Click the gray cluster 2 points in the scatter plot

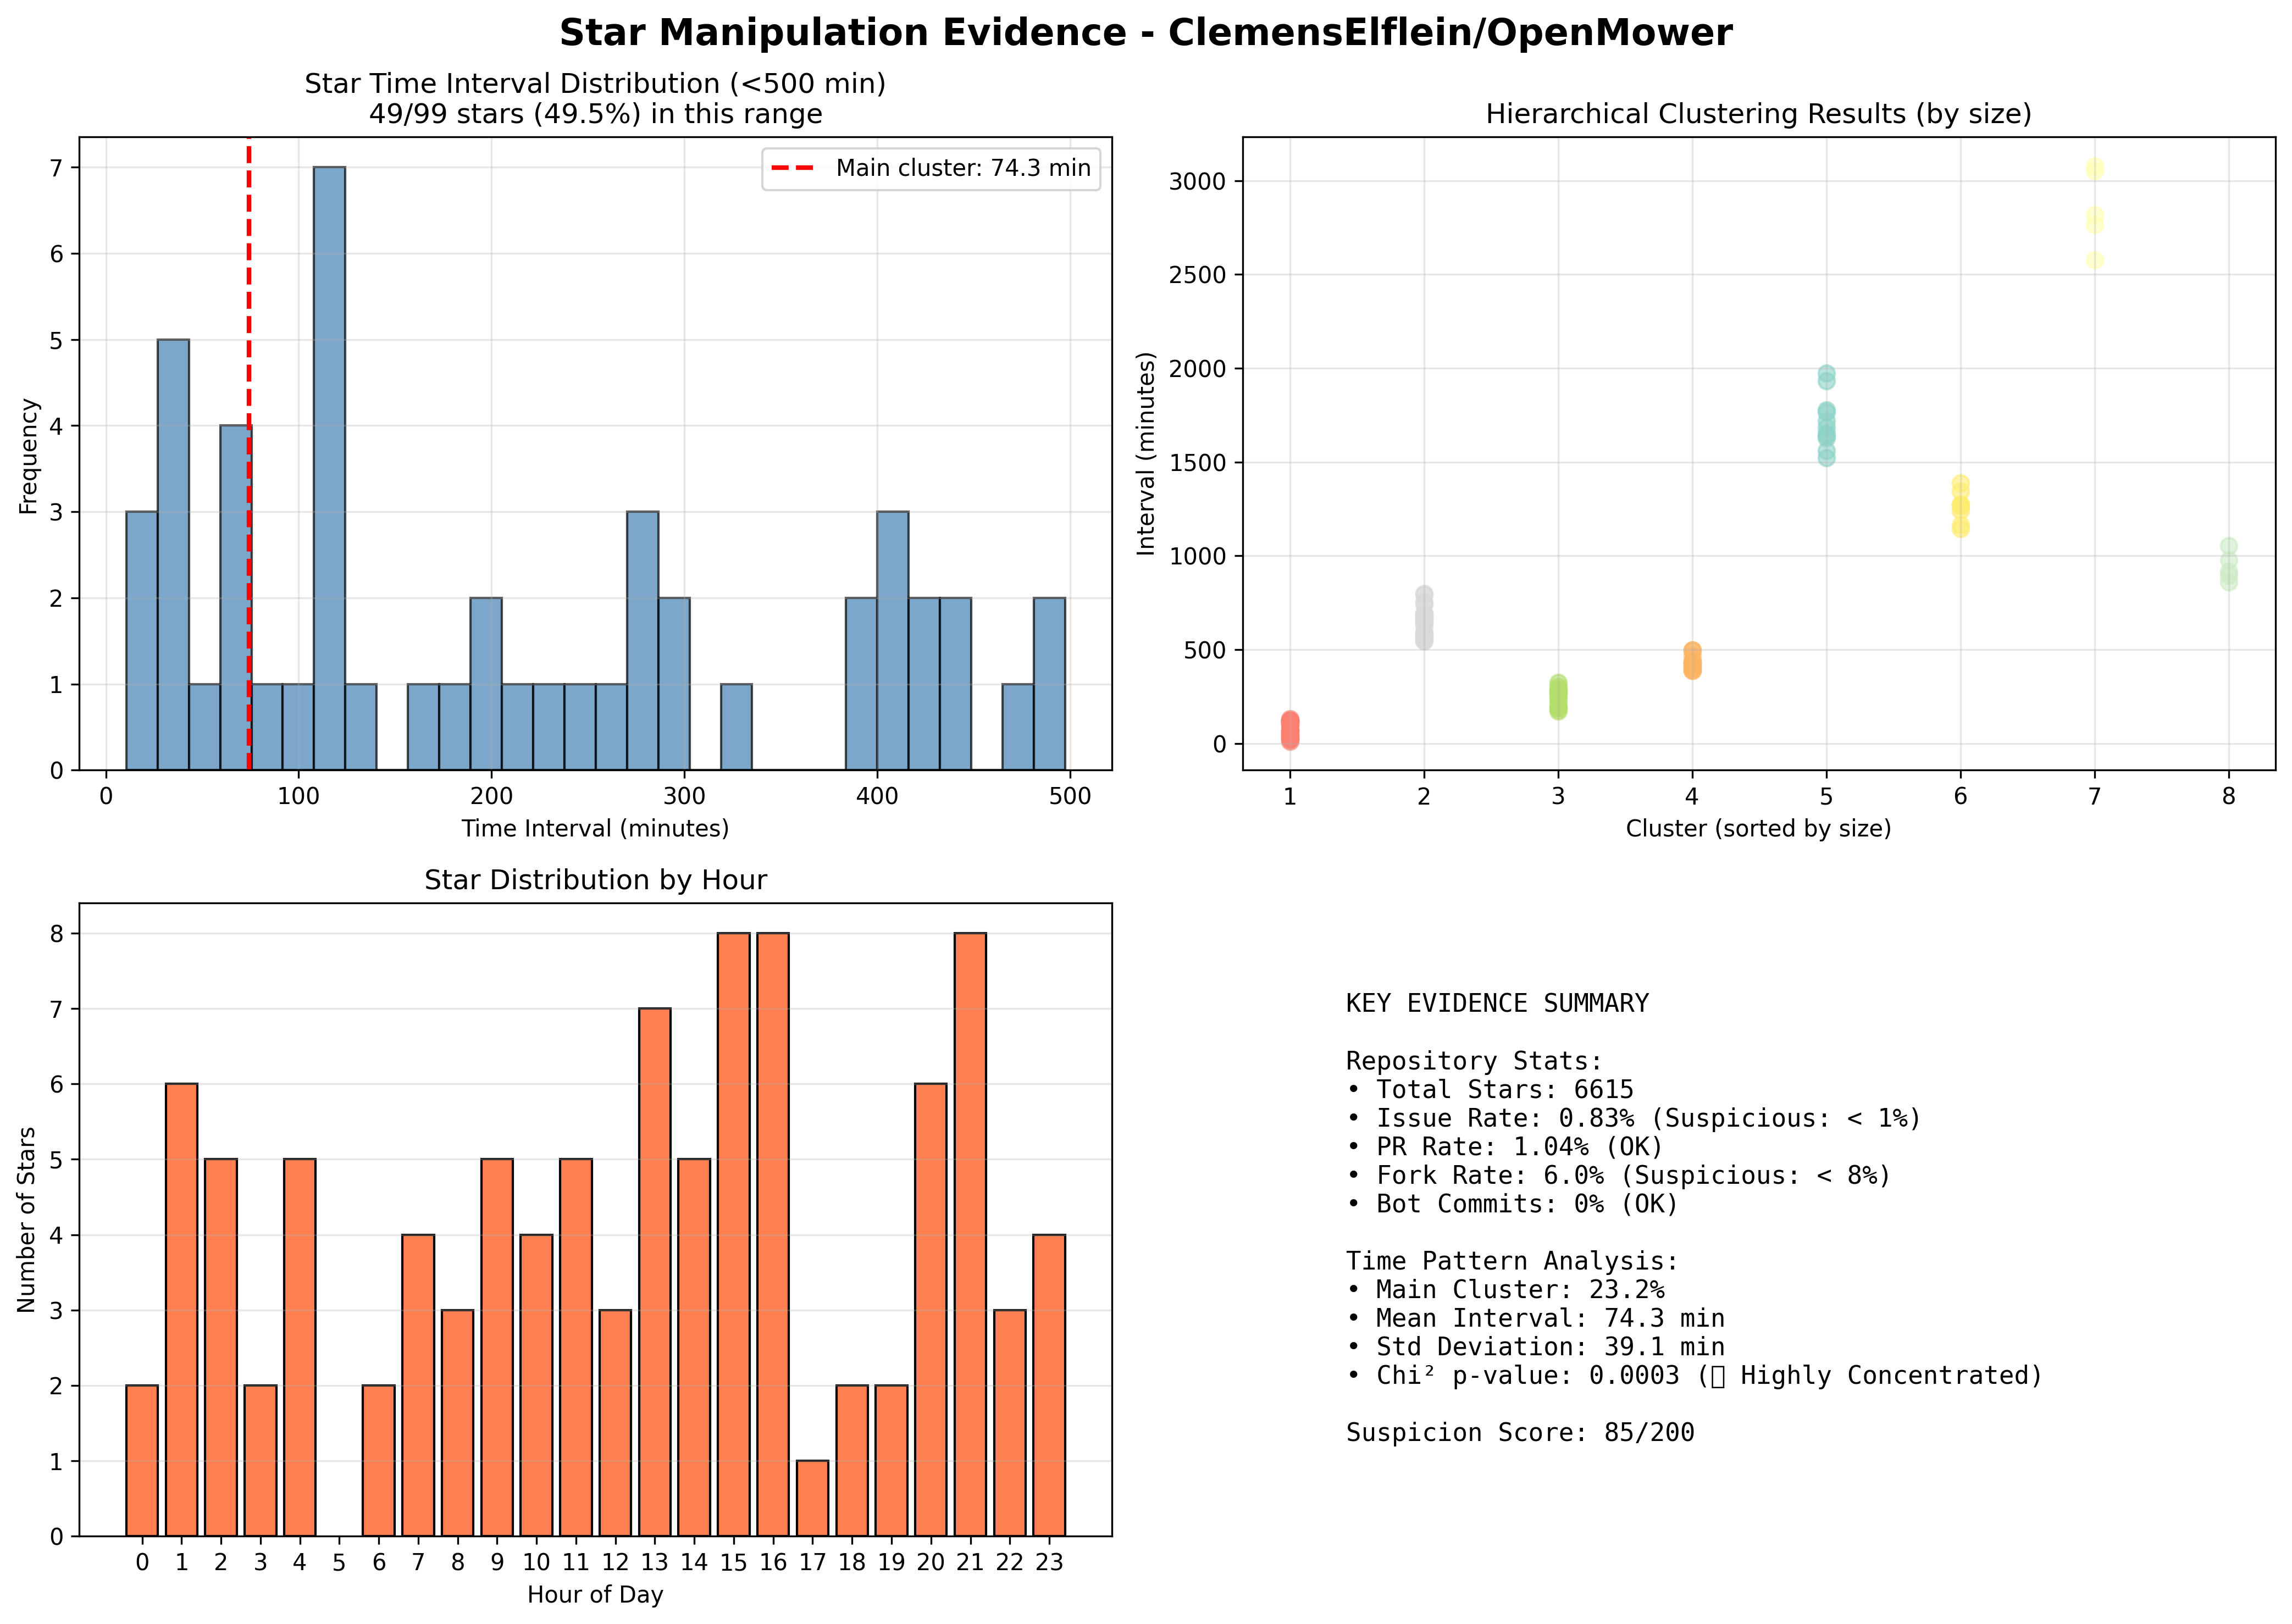coord(1424,618)
